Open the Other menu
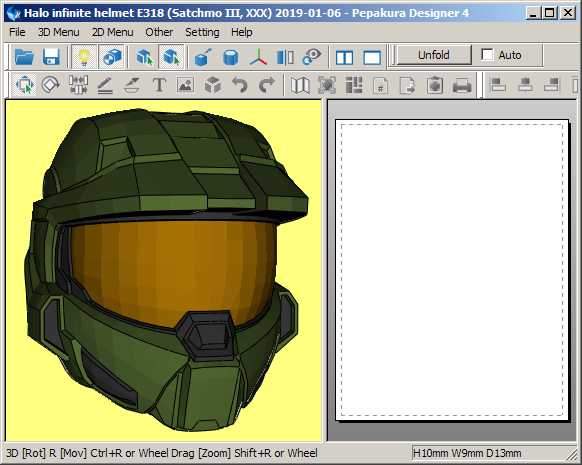582x465 pixels. pyautogui.click(x=159, y=32)
